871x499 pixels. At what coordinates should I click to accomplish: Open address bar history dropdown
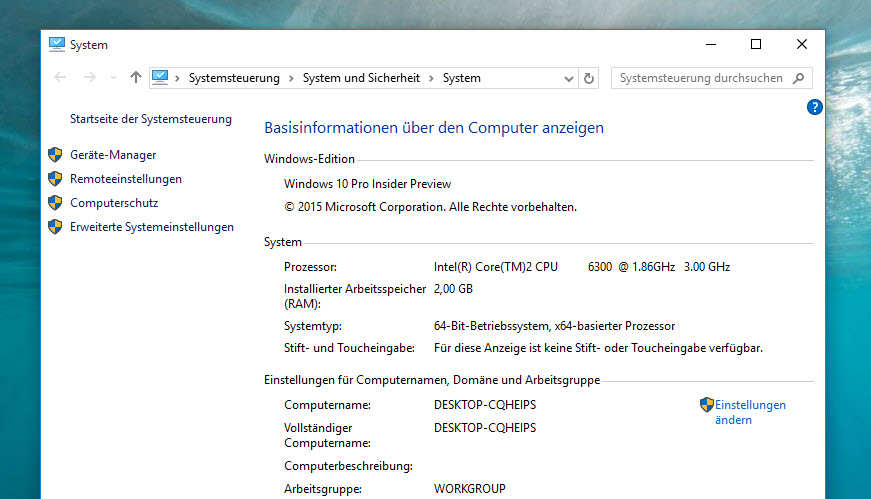pos(568,78)
